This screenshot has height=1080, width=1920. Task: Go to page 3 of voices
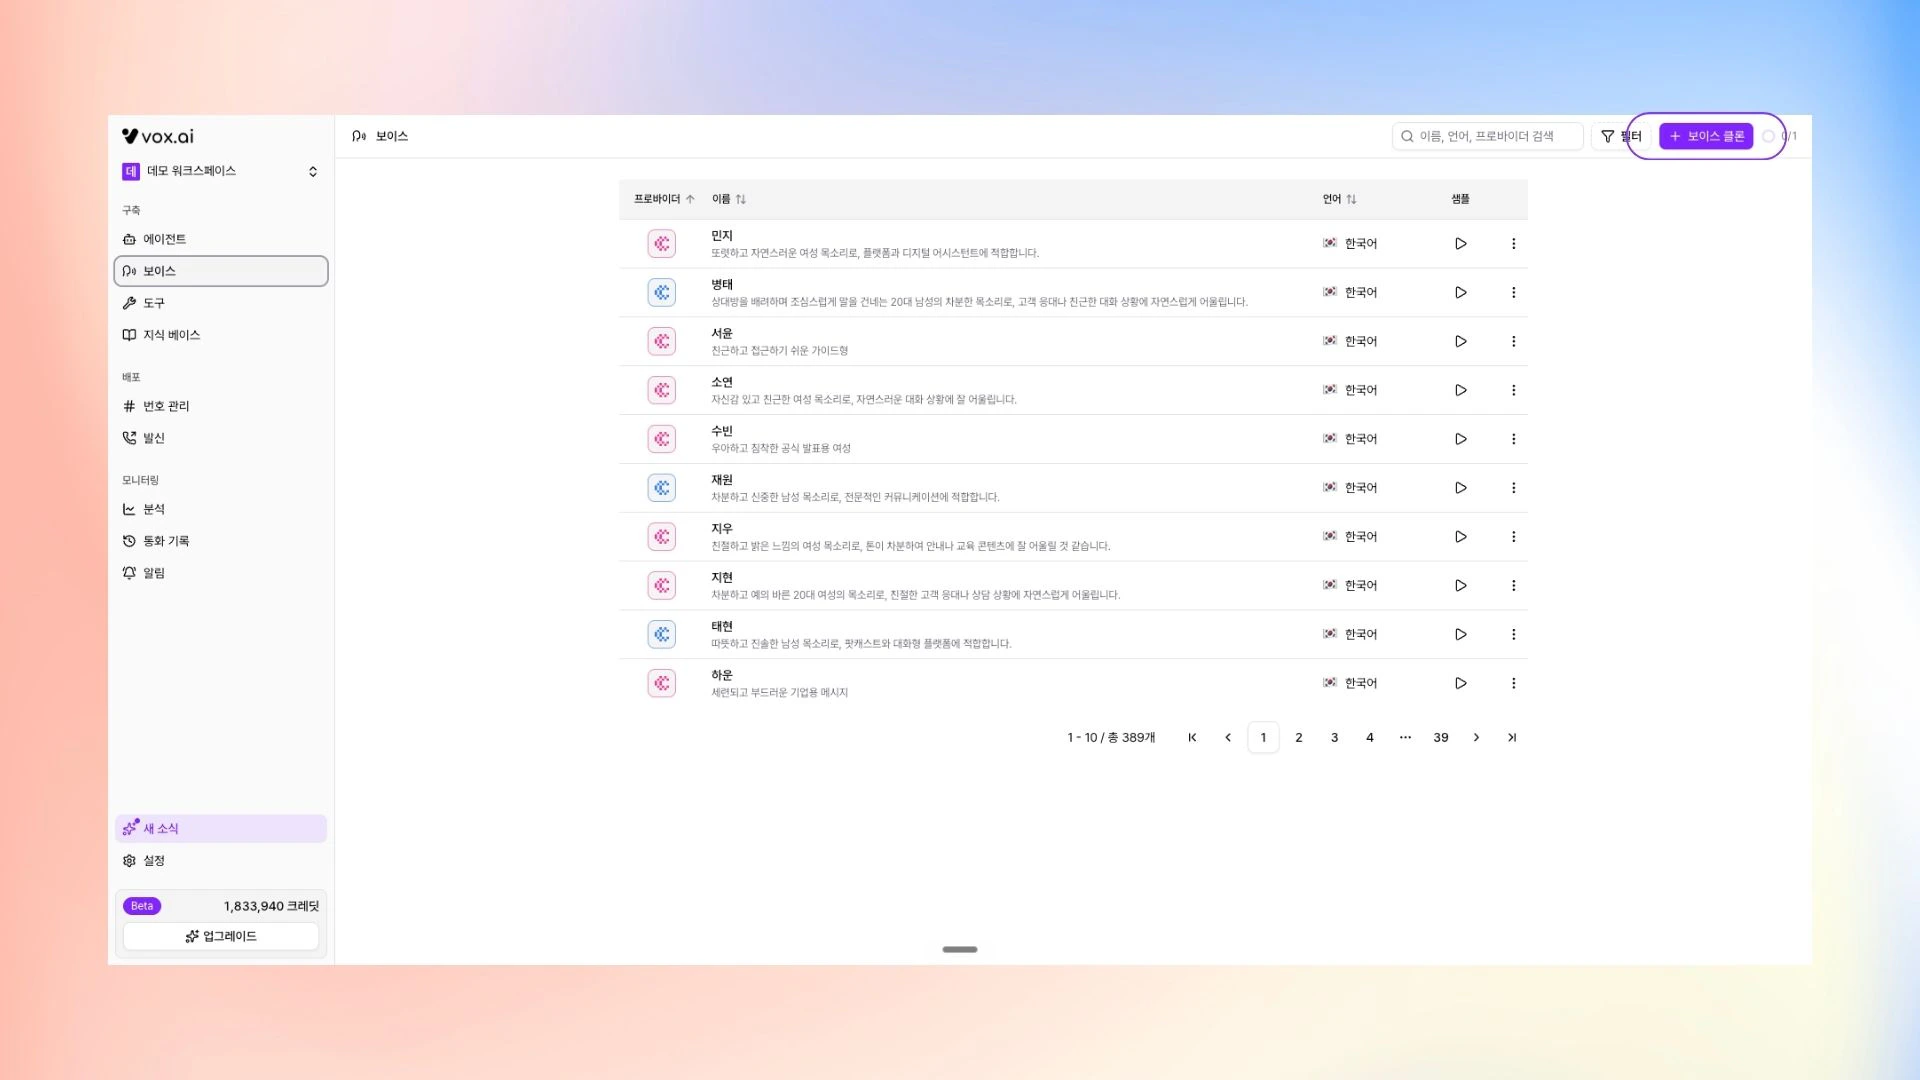coord(1334,738)
